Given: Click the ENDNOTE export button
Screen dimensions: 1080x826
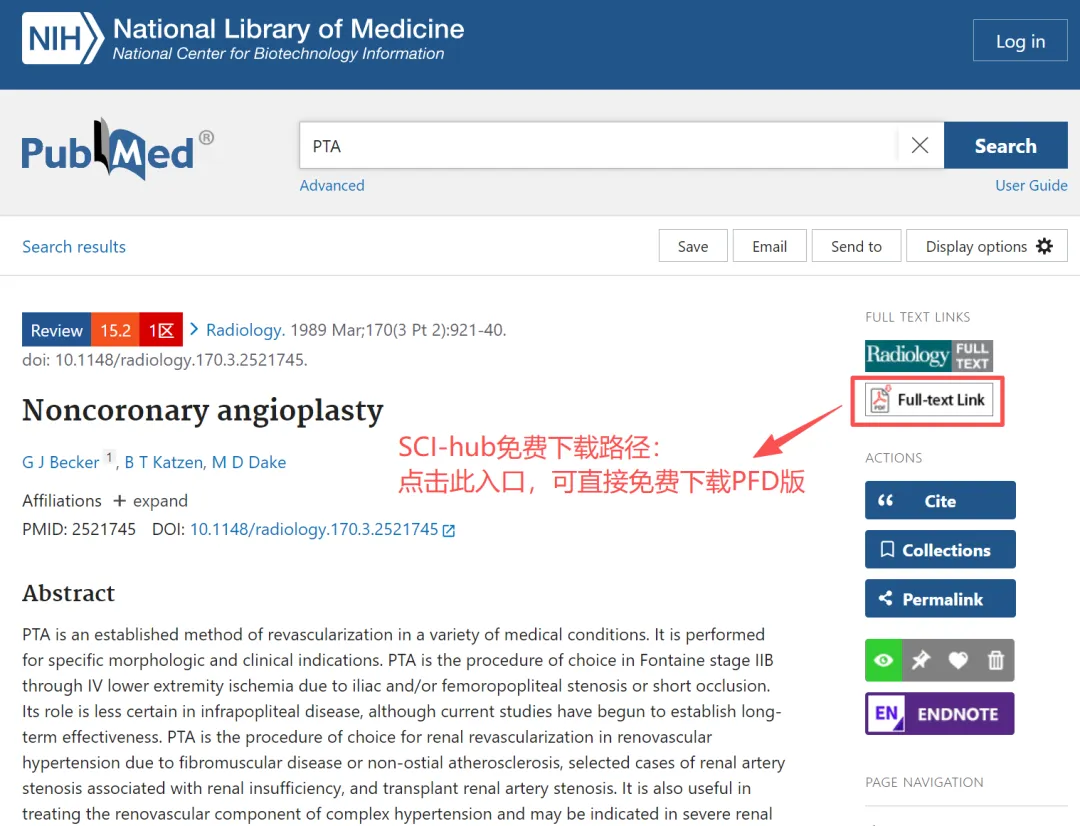Looking at the screenshot, I should pyautogui.click(x=939, y=713).
